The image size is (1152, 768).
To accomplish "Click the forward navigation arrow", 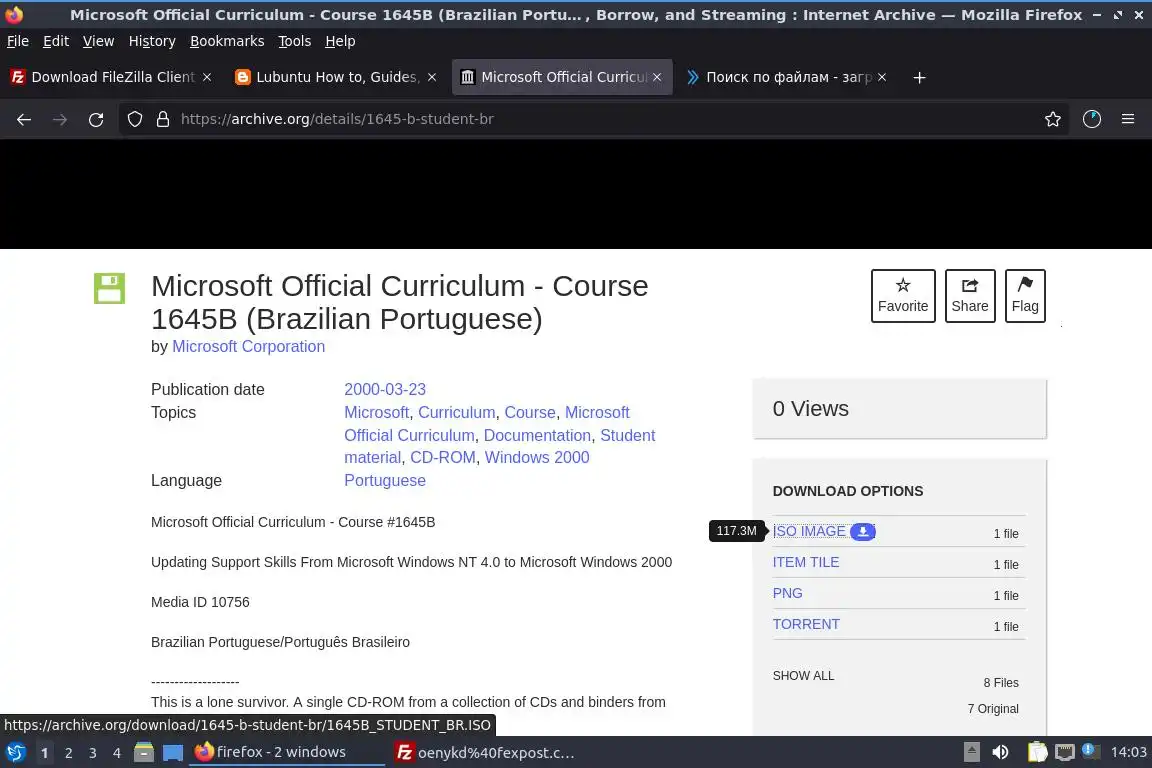I will (x=60, y=119).
